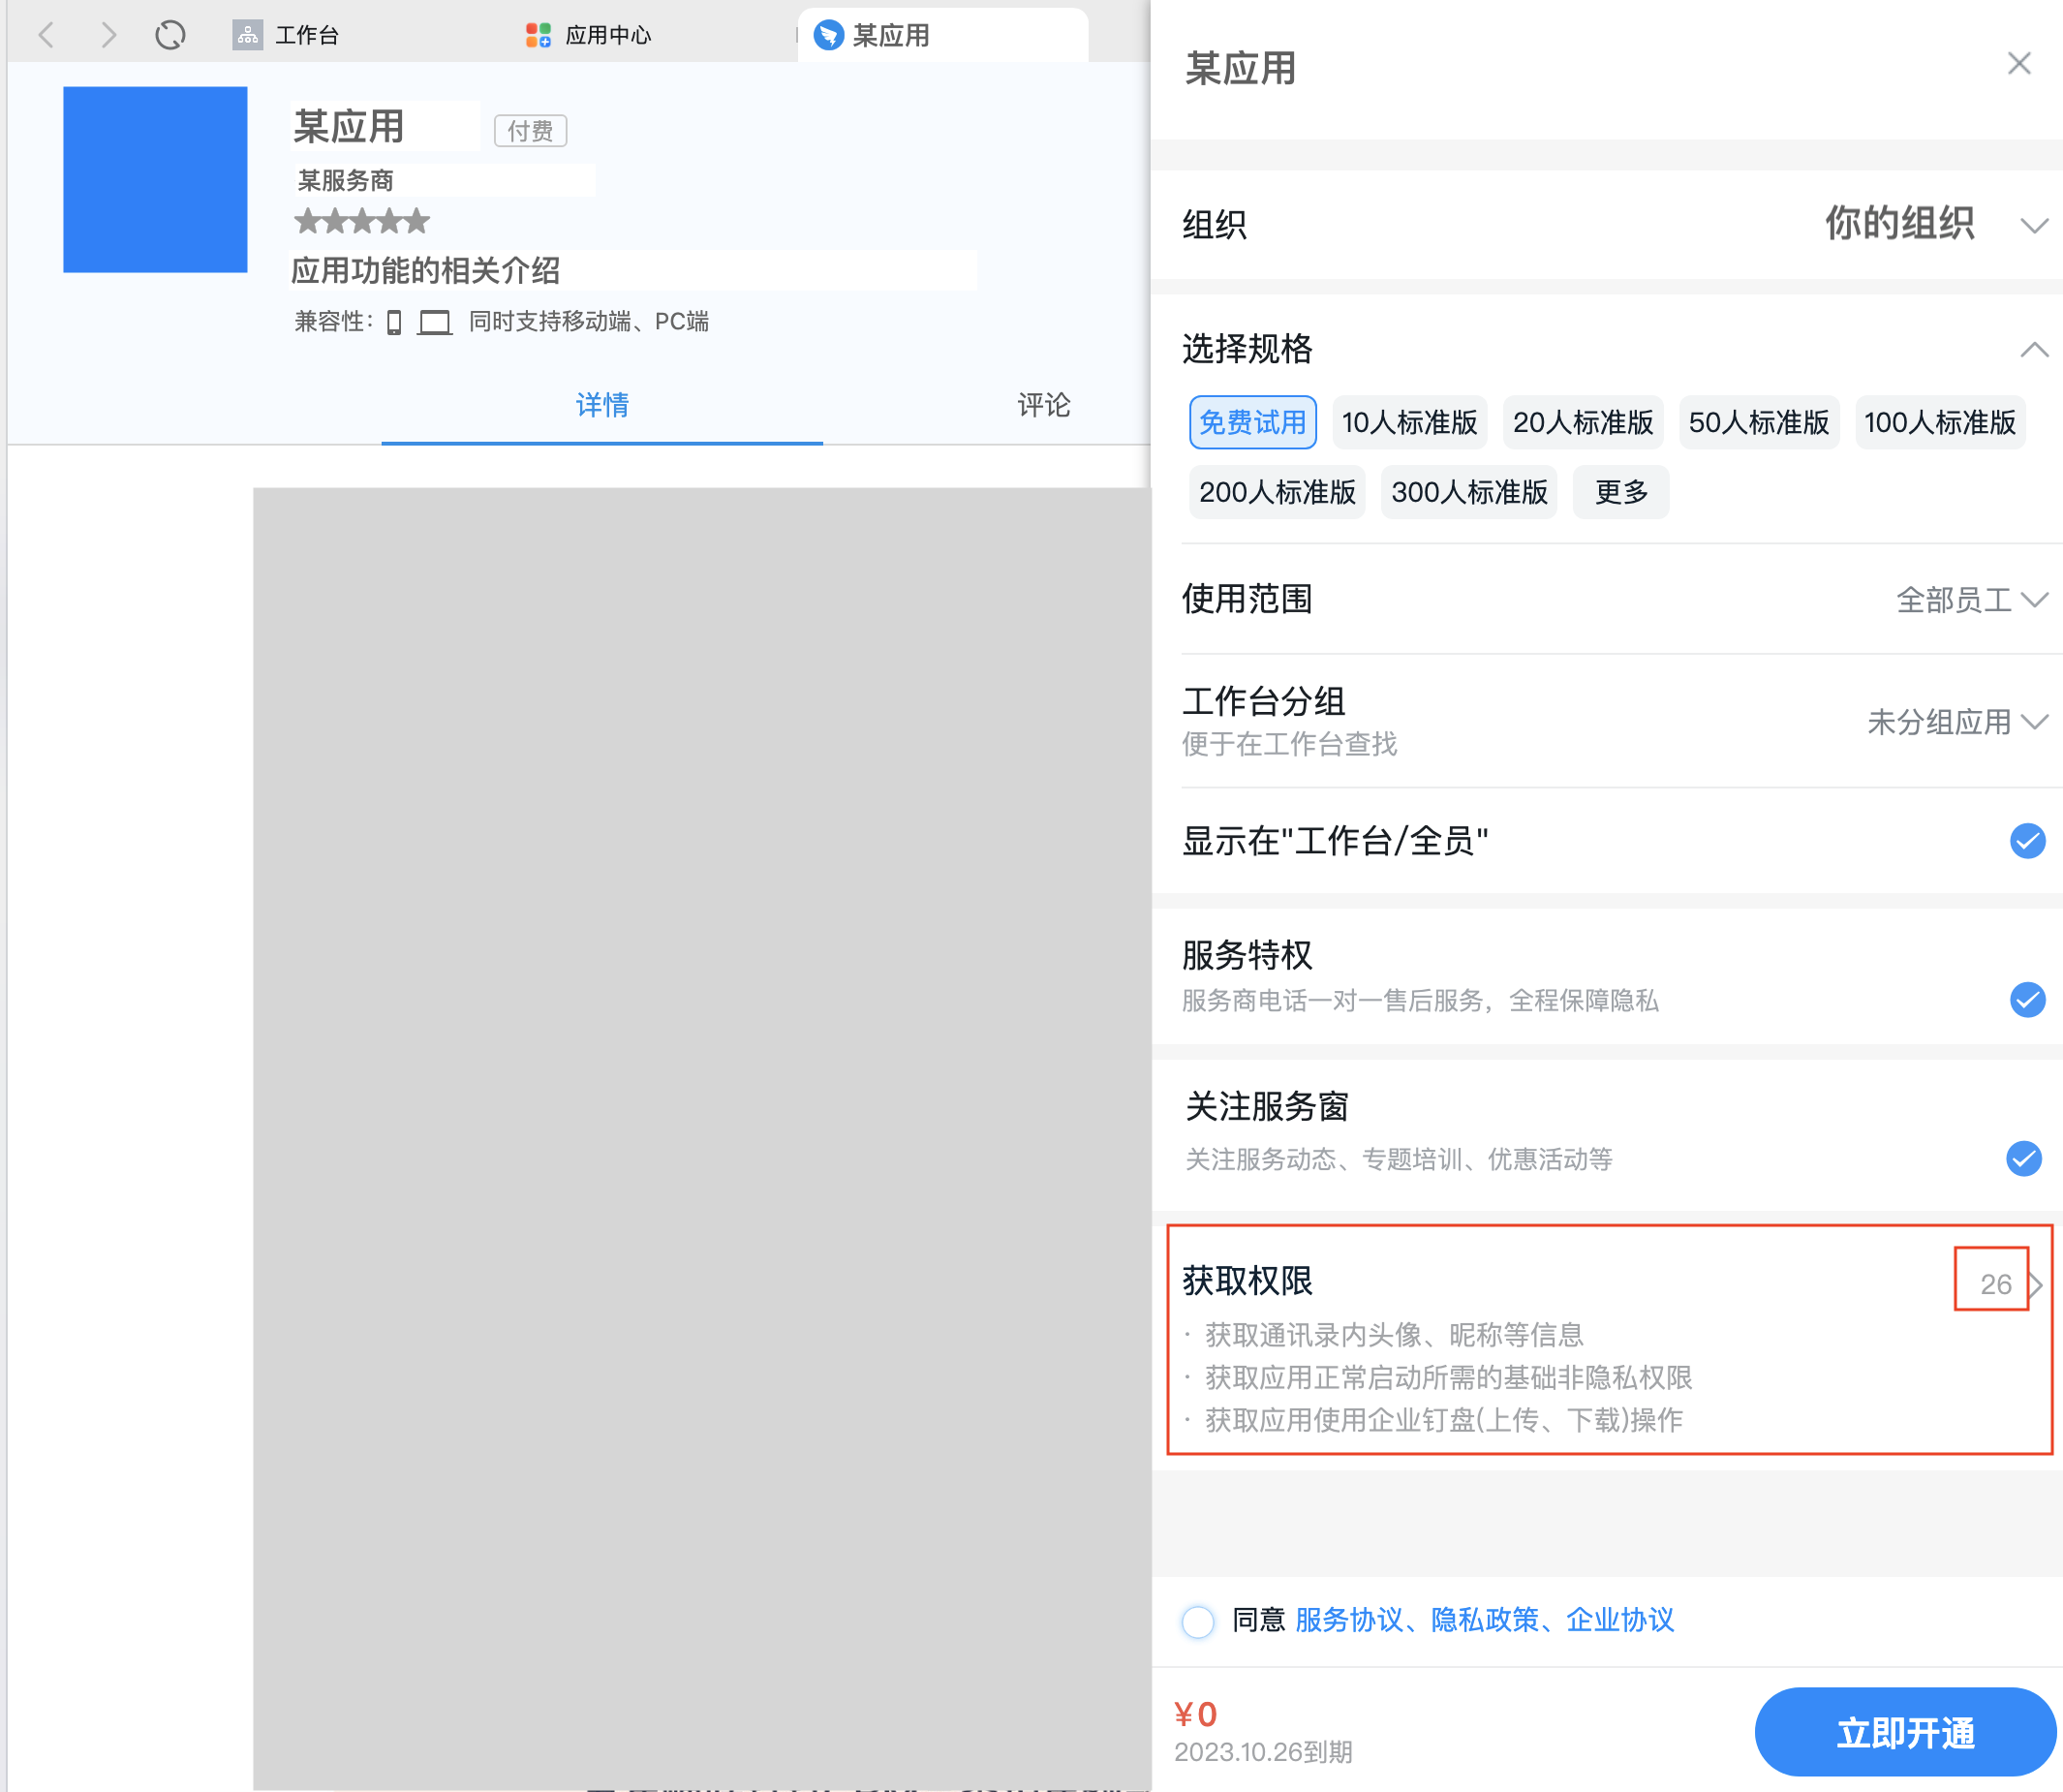
Task: Click the 你的组织 value
Action: pos(1899,224)
